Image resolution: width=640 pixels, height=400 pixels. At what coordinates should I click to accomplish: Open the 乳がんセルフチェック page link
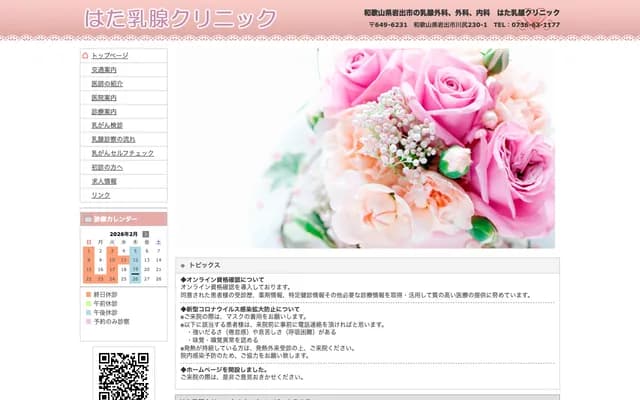point(122,153)
